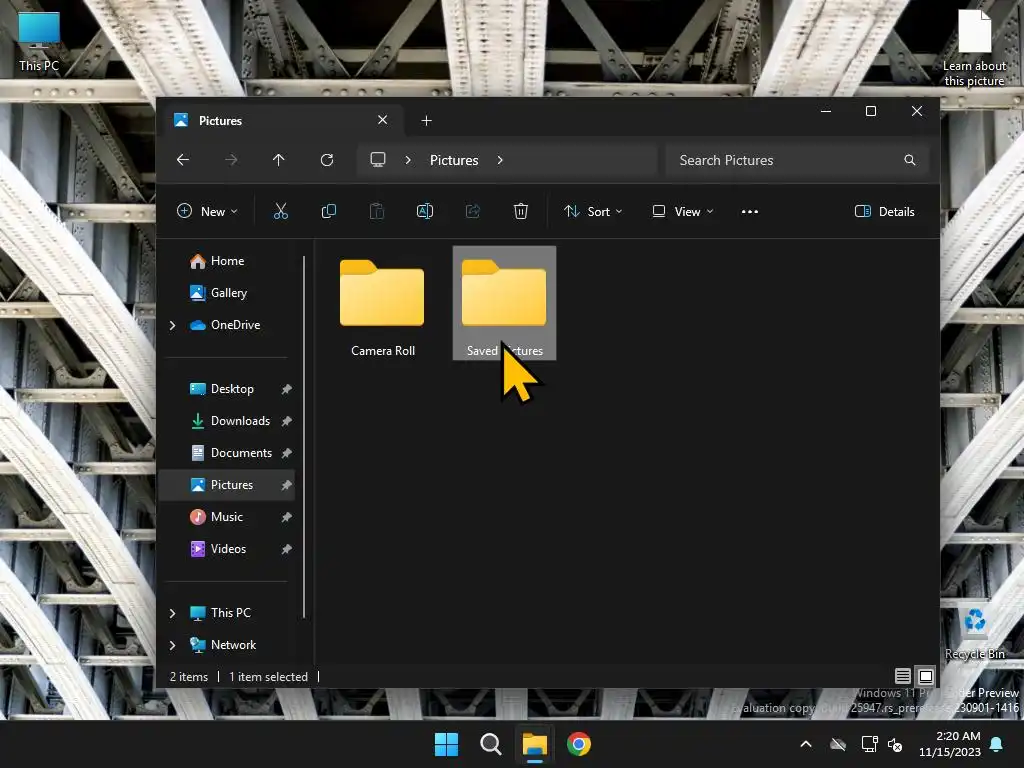This screenshot has height=768, width=1024.
Task: Click the muted volume tray icon
Action: click(x=895, y=744)
